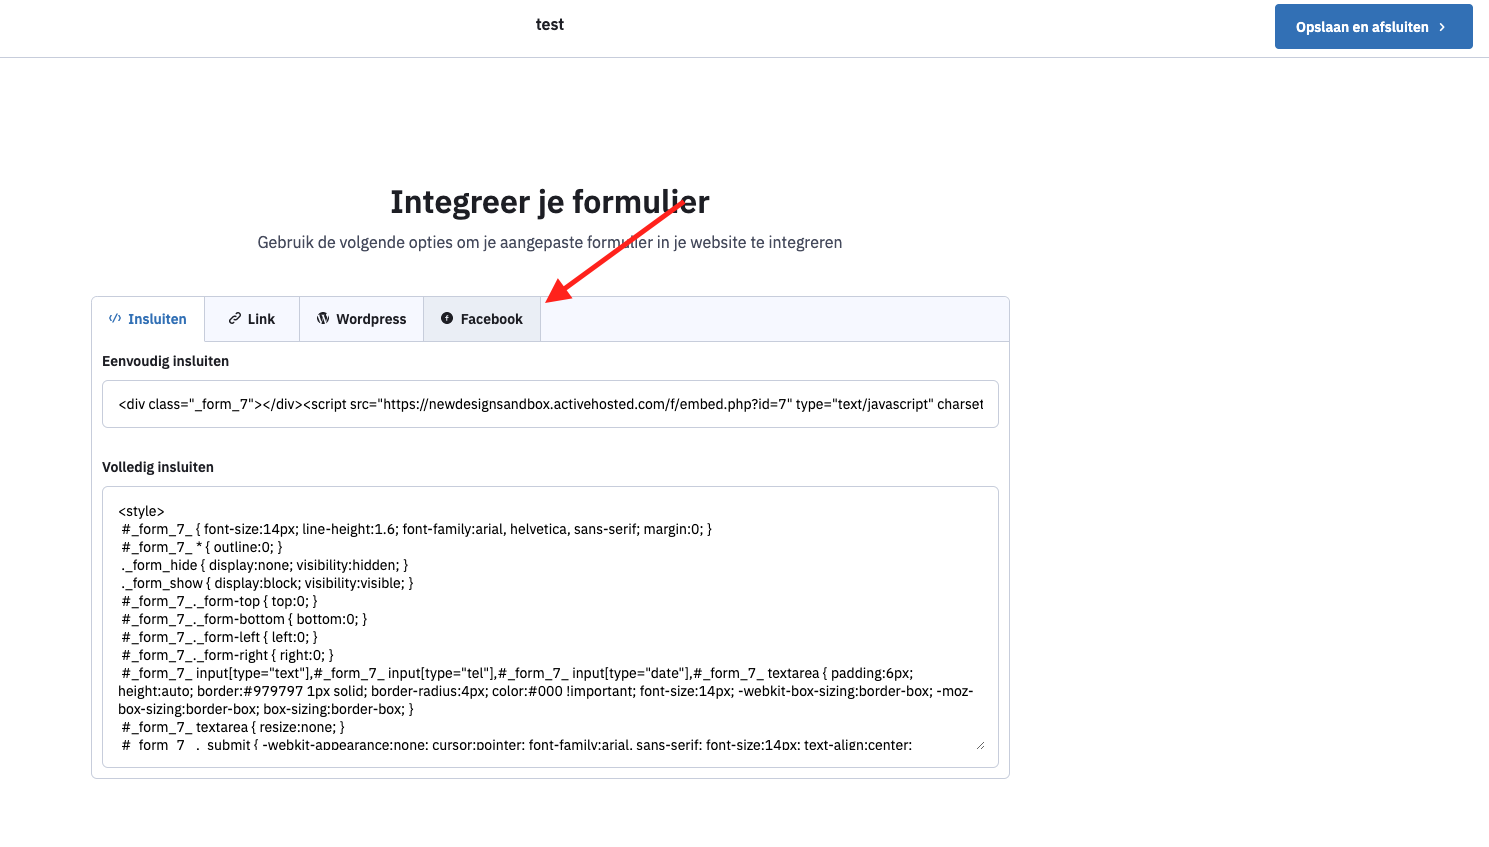Click the 'Integreer je formulier' heading
The width and height of the screenshot is (1489, 847).
click(550, 202)
